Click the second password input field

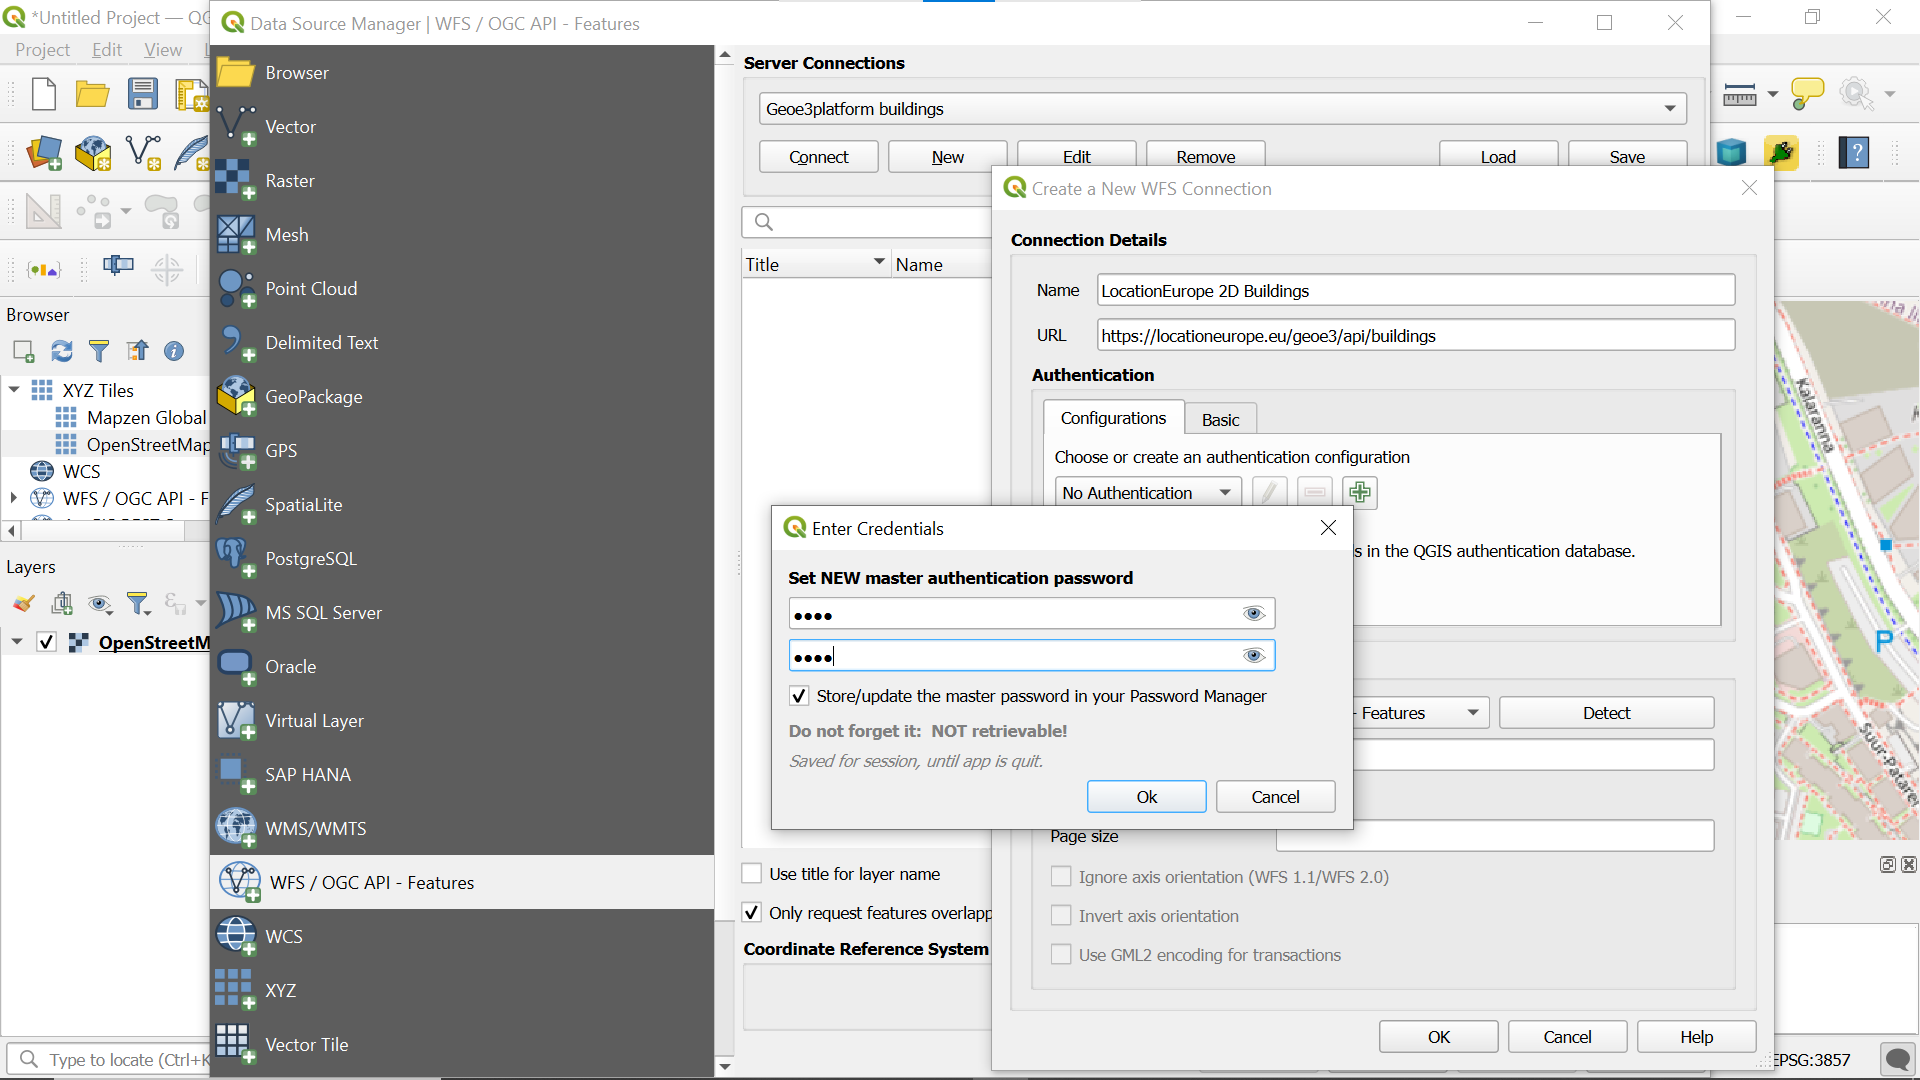pos(1029,657)
